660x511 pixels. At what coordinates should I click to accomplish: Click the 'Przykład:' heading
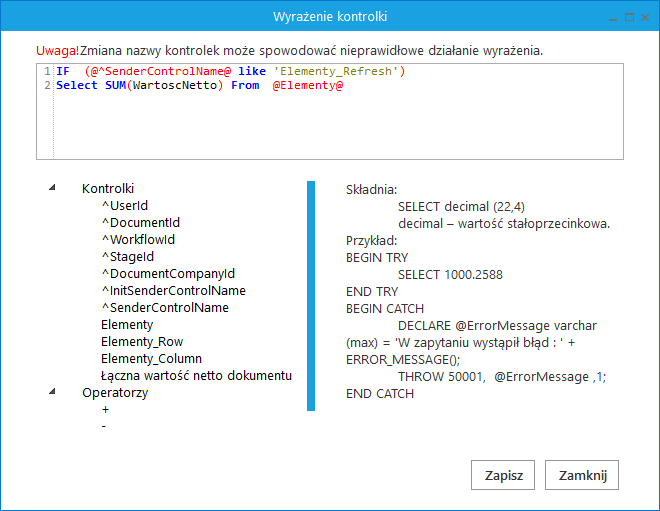371,241
